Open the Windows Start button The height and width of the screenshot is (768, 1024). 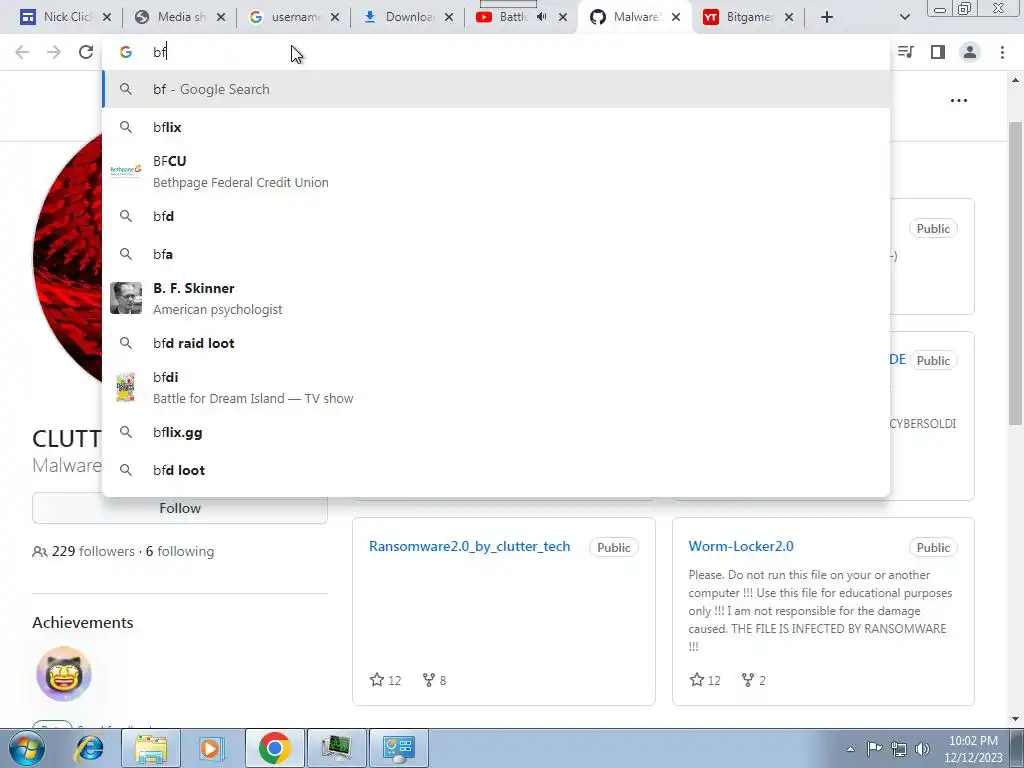26,748
